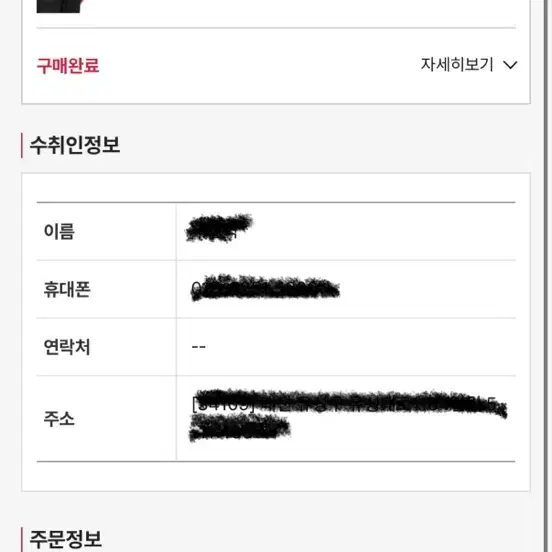552x552 pixels.
Task: Click the empty 연락처 value showing dashes
Action: [x=199, y=347]
